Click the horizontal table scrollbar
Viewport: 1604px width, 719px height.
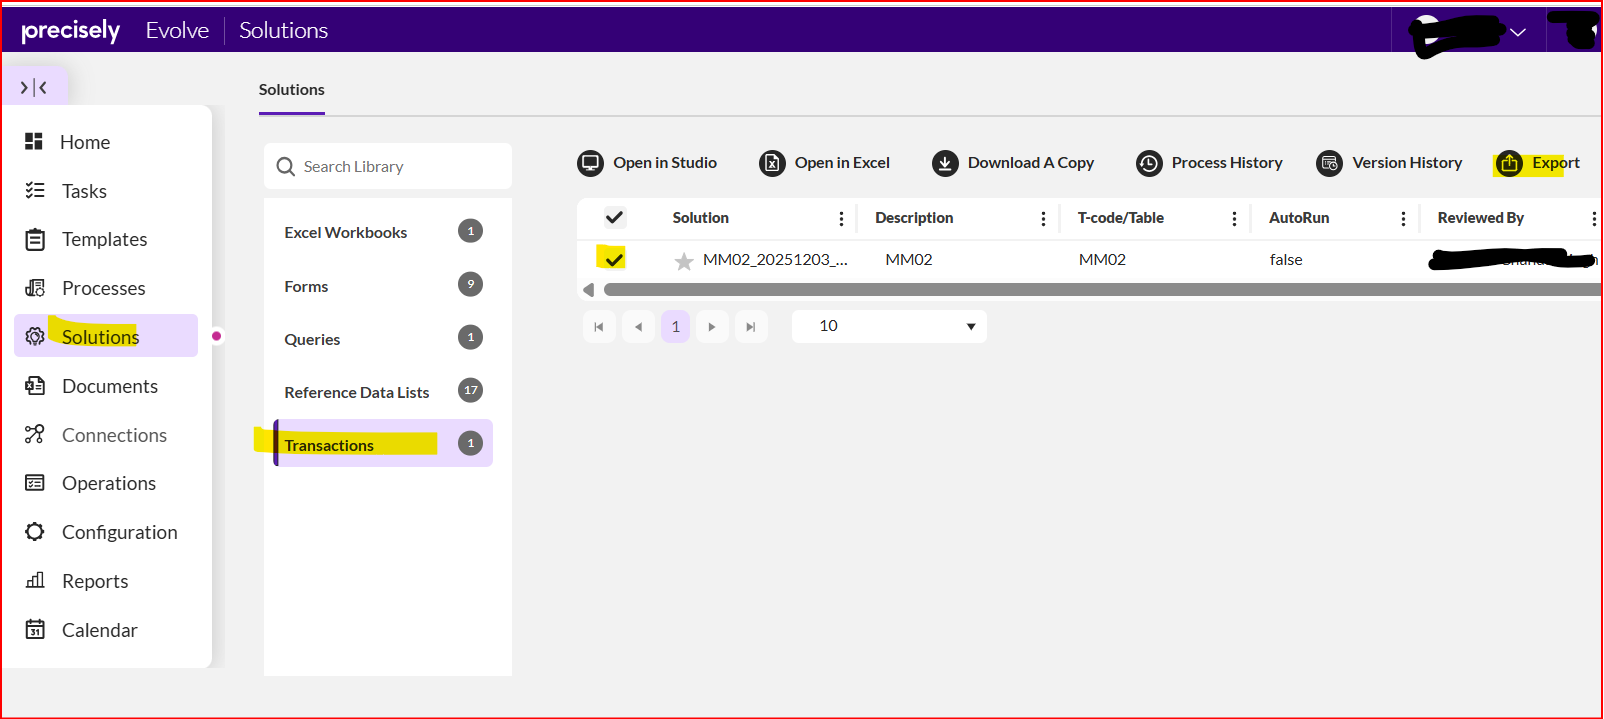(1100, 290)
